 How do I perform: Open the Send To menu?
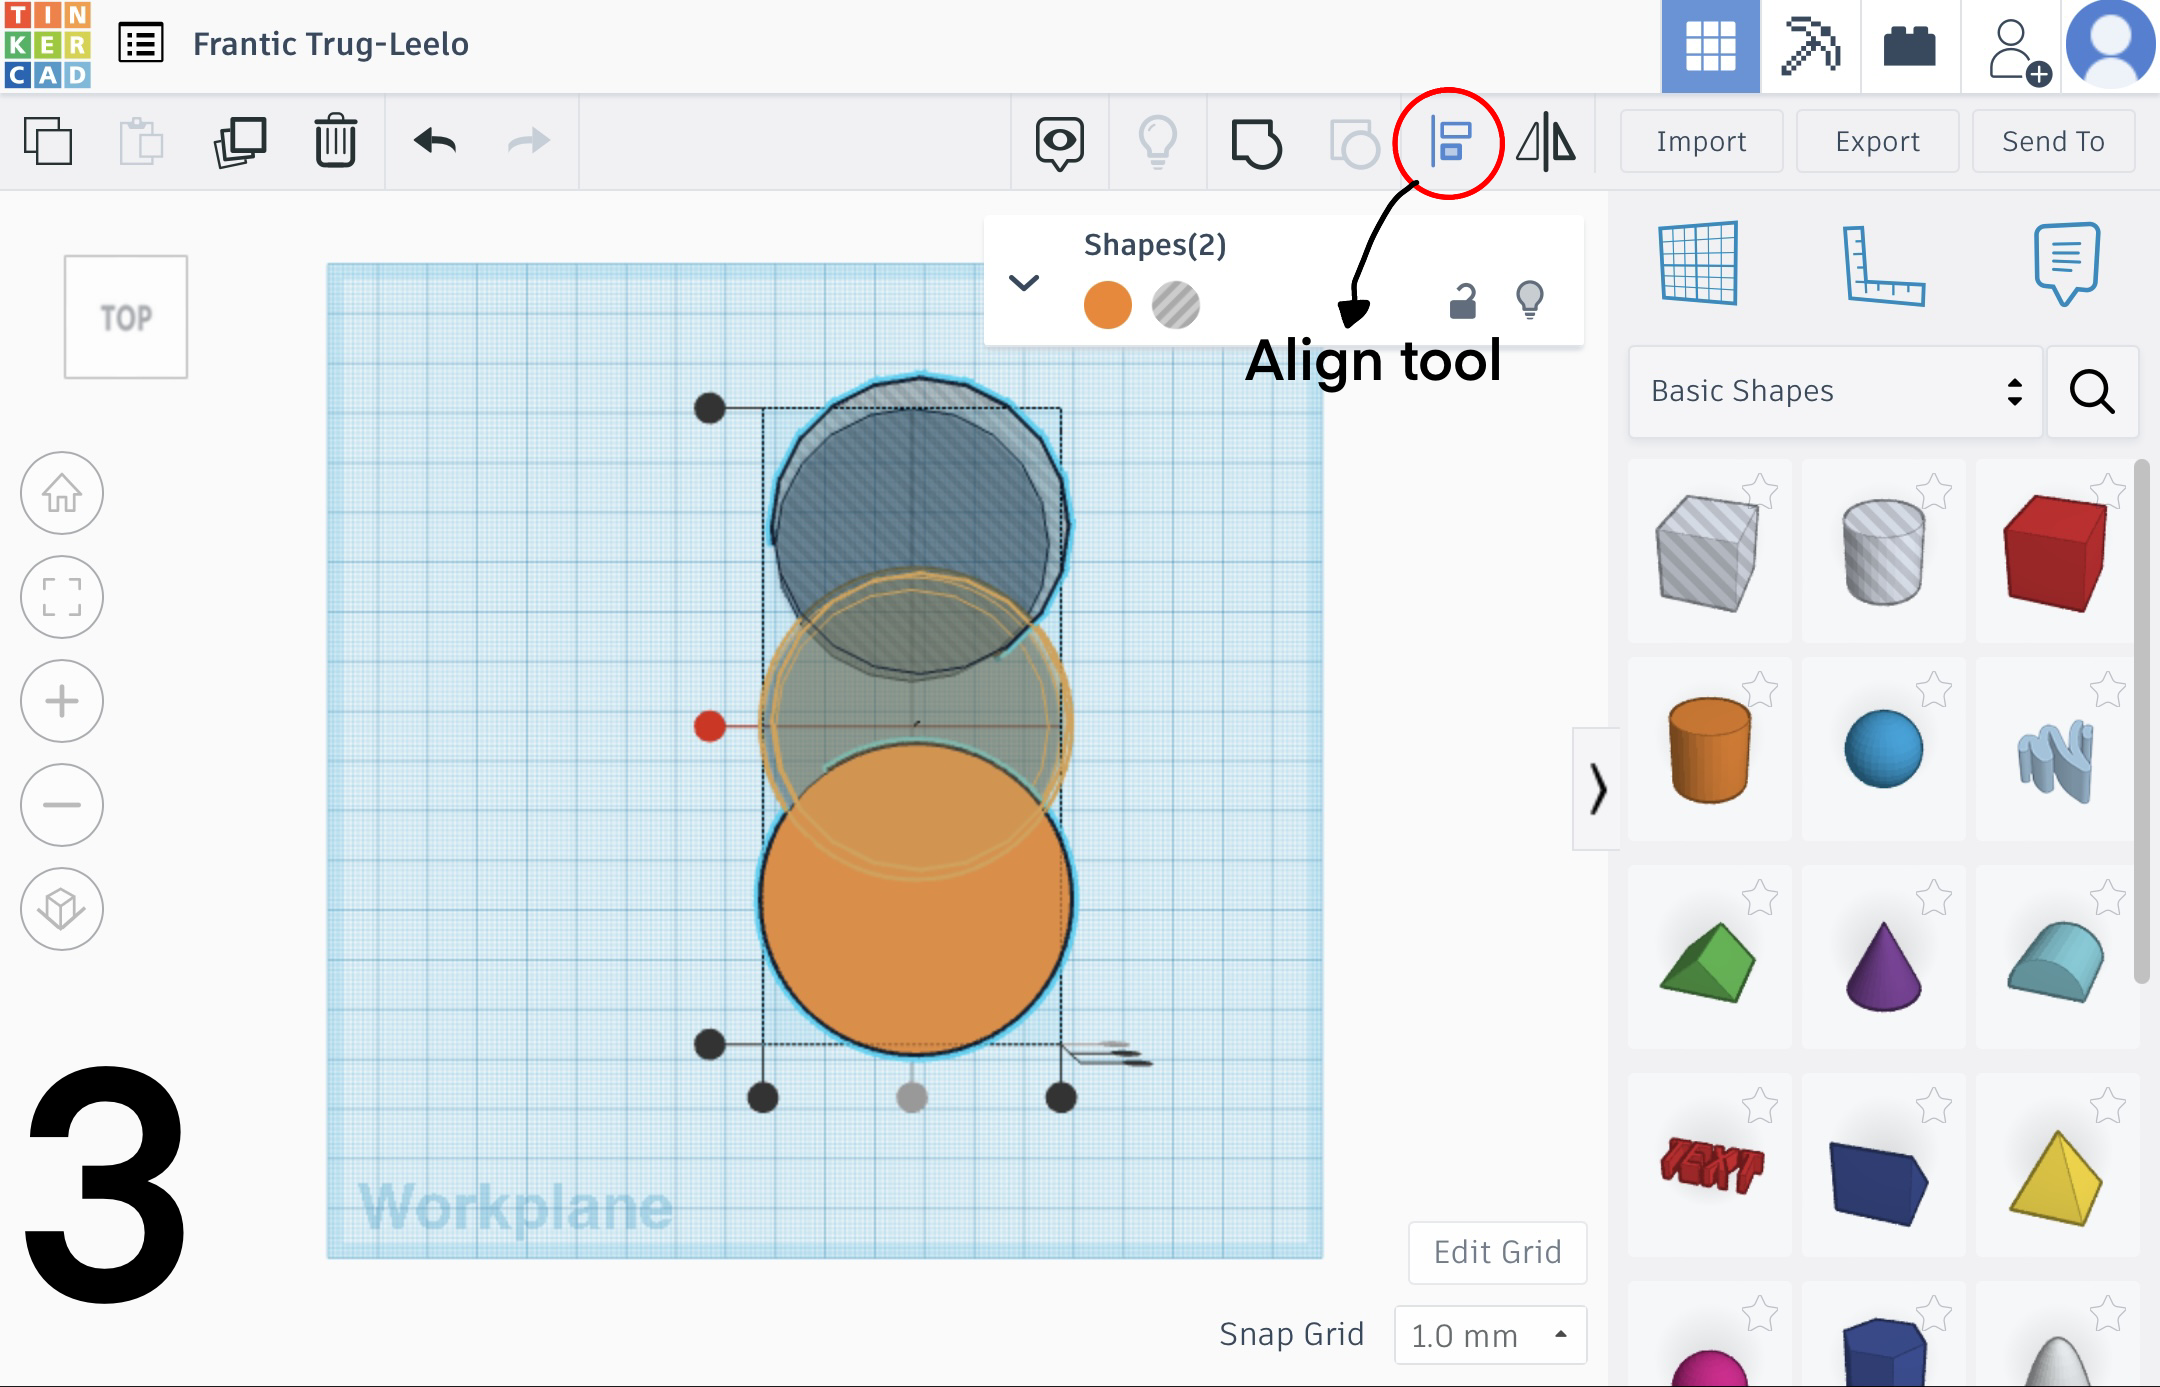click(x=2053, y=142)
